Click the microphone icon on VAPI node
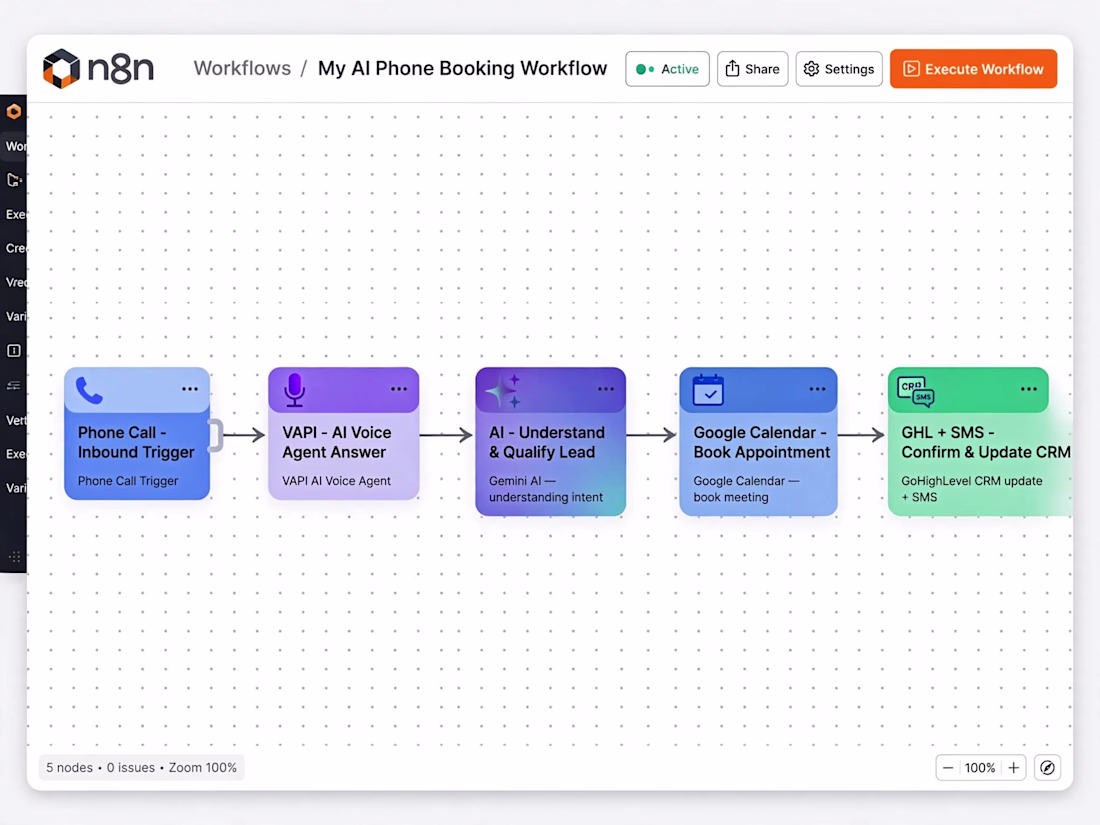This screenshot has width=1100, height=825. 295,390
